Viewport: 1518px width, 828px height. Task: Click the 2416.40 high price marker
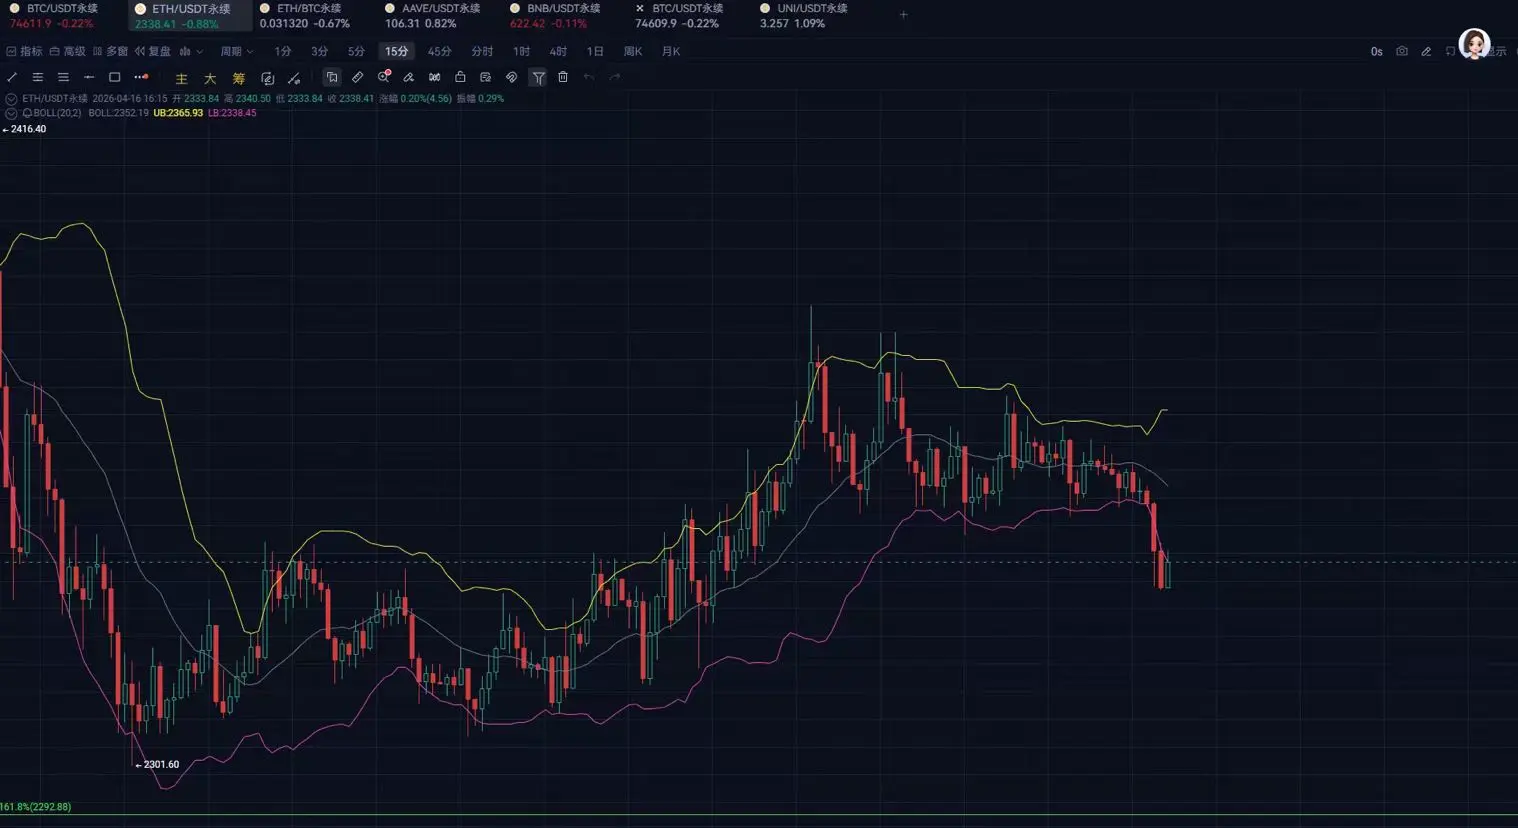(24, 129)
